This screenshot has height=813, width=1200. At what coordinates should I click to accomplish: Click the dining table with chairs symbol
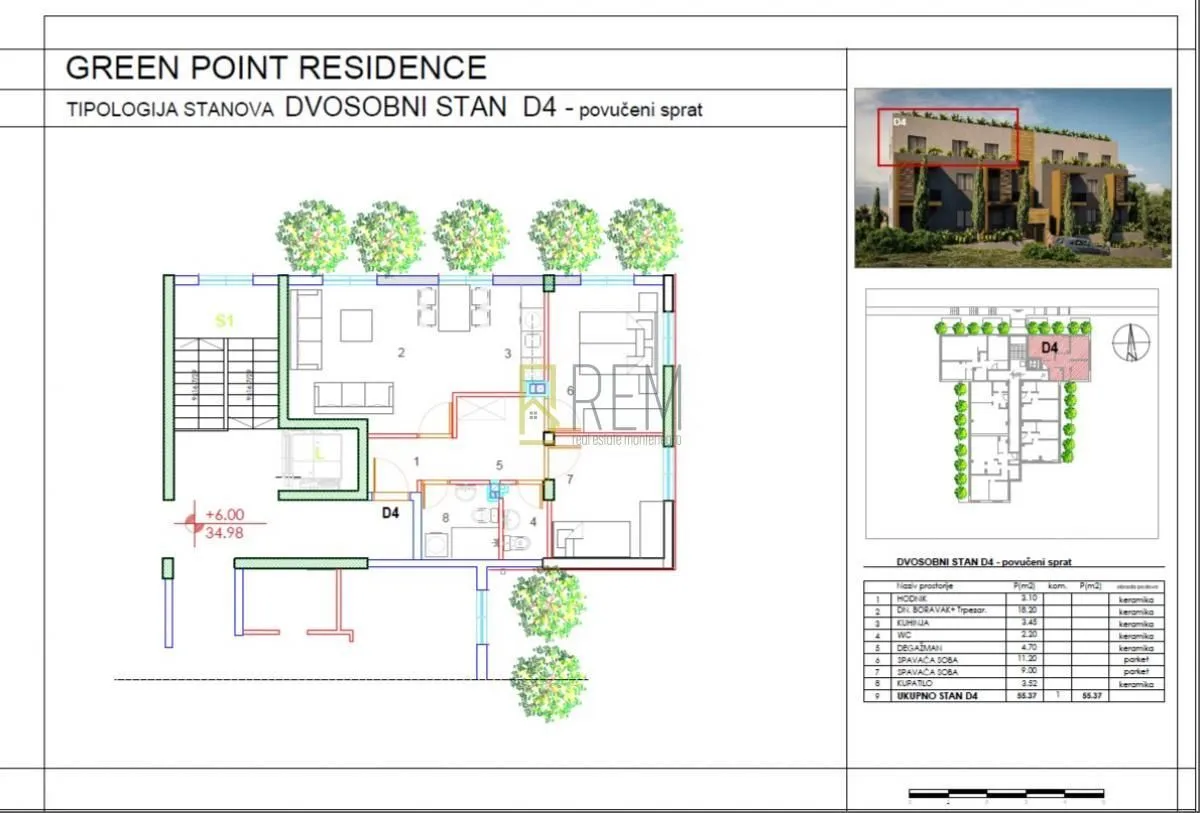click(453, 307)
